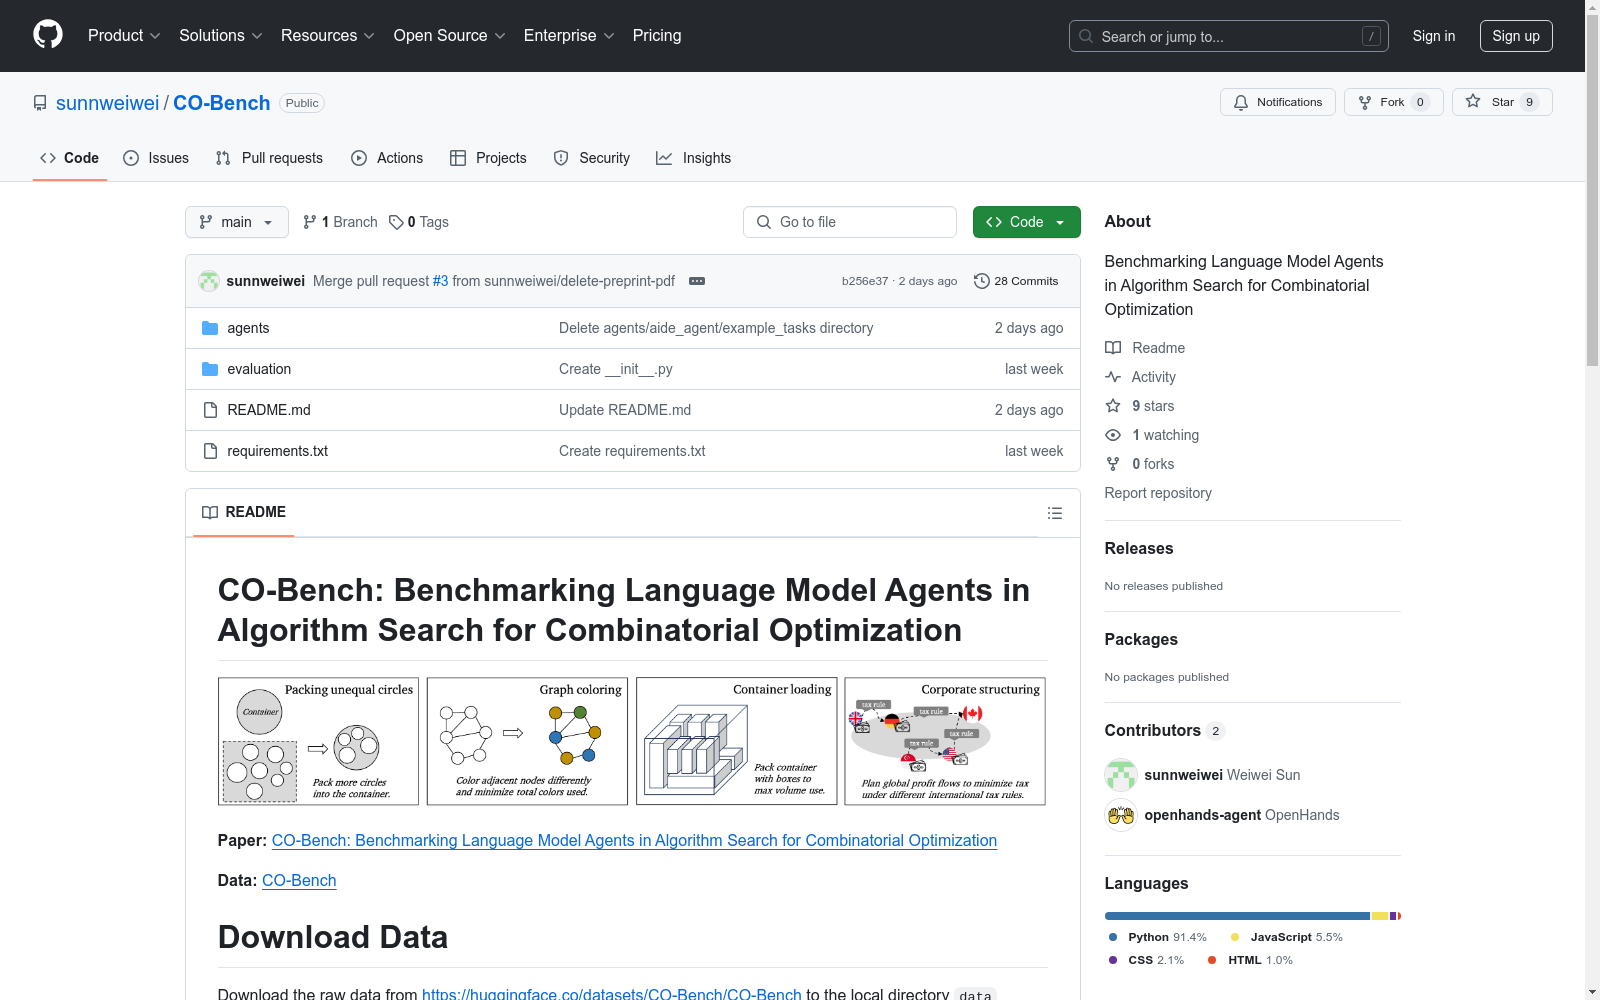Viewport: 1600px width, 1000px height.
Task: Click sunnweiwei avatar in commit row
Action: point(209,281)
